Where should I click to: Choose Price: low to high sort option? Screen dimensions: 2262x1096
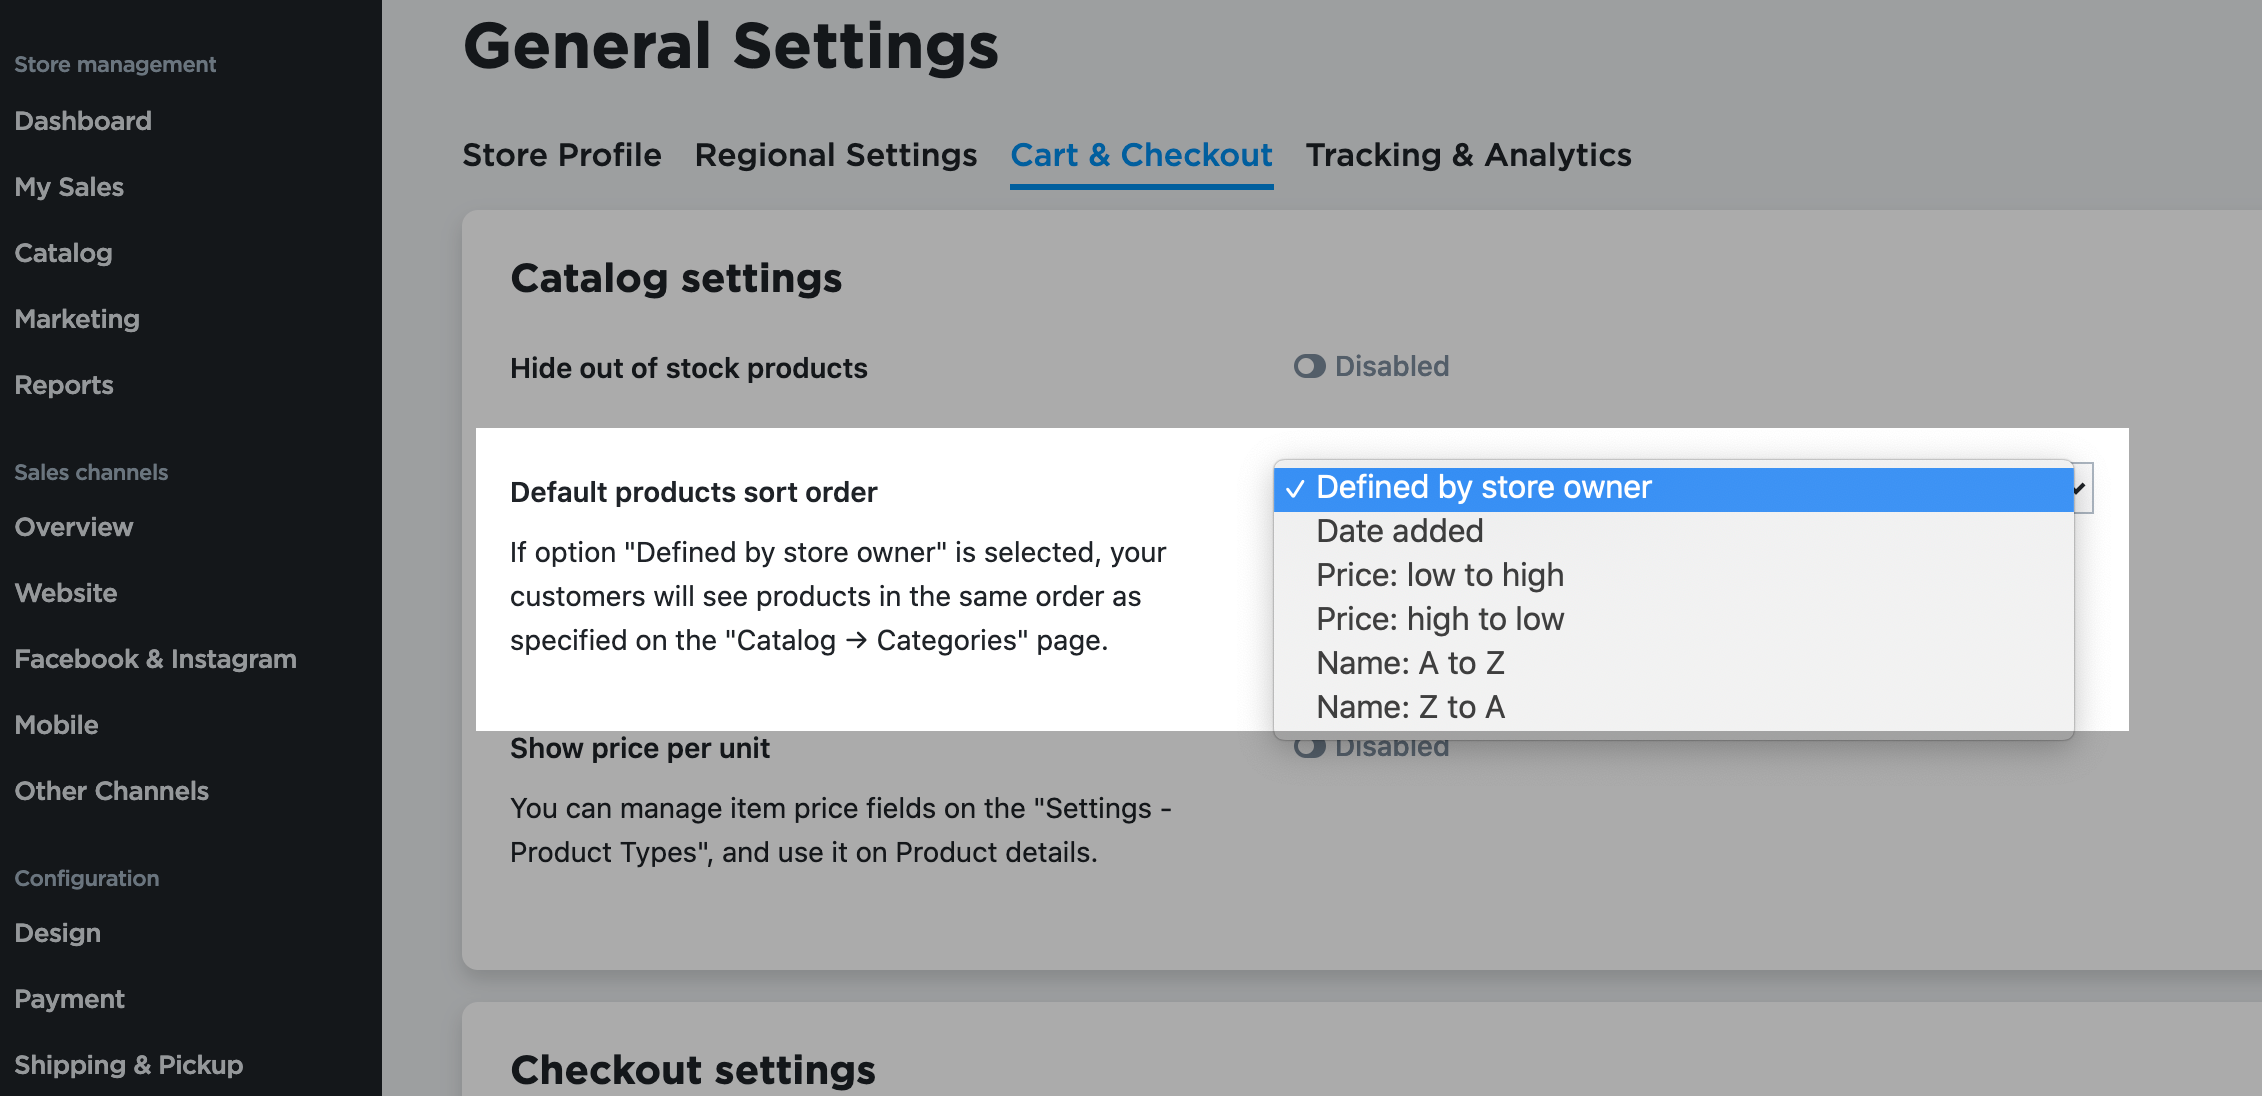tap(1440, 574)
